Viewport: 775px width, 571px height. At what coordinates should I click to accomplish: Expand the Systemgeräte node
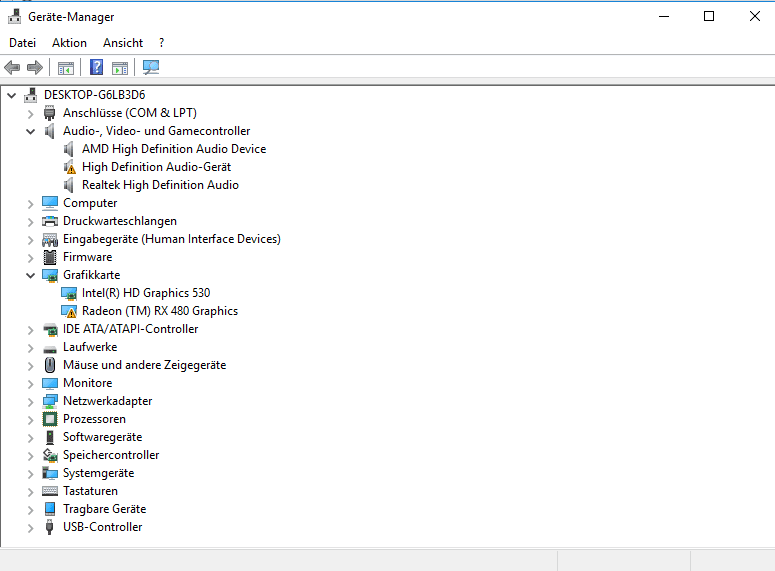tap(31, 474)
